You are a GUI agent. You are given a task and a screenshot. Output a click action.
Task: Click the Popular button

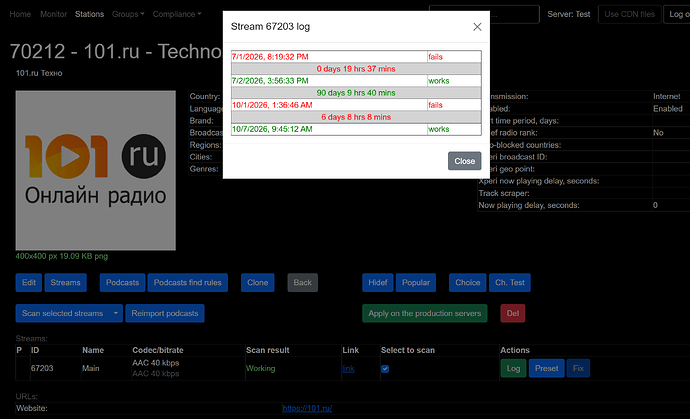(x=416, y=283)
